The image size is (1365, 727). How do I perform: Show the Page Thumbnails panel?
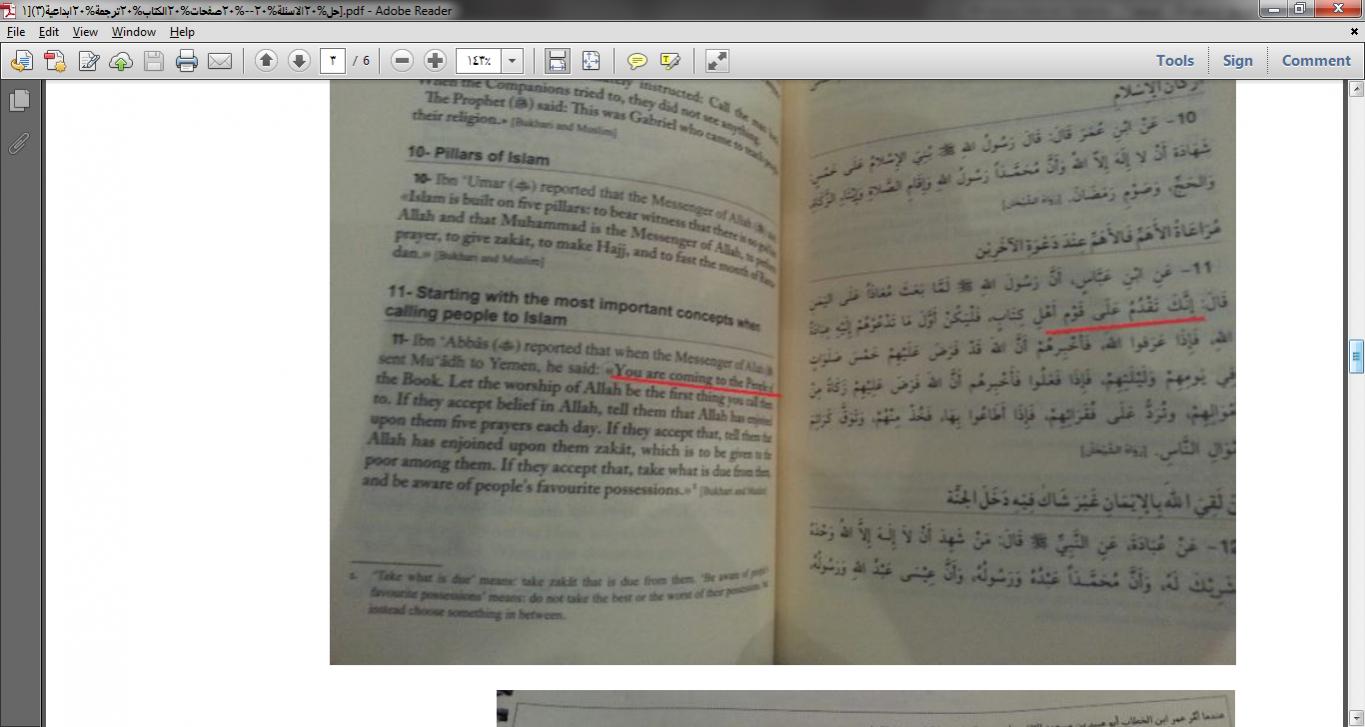pos(19,100)
